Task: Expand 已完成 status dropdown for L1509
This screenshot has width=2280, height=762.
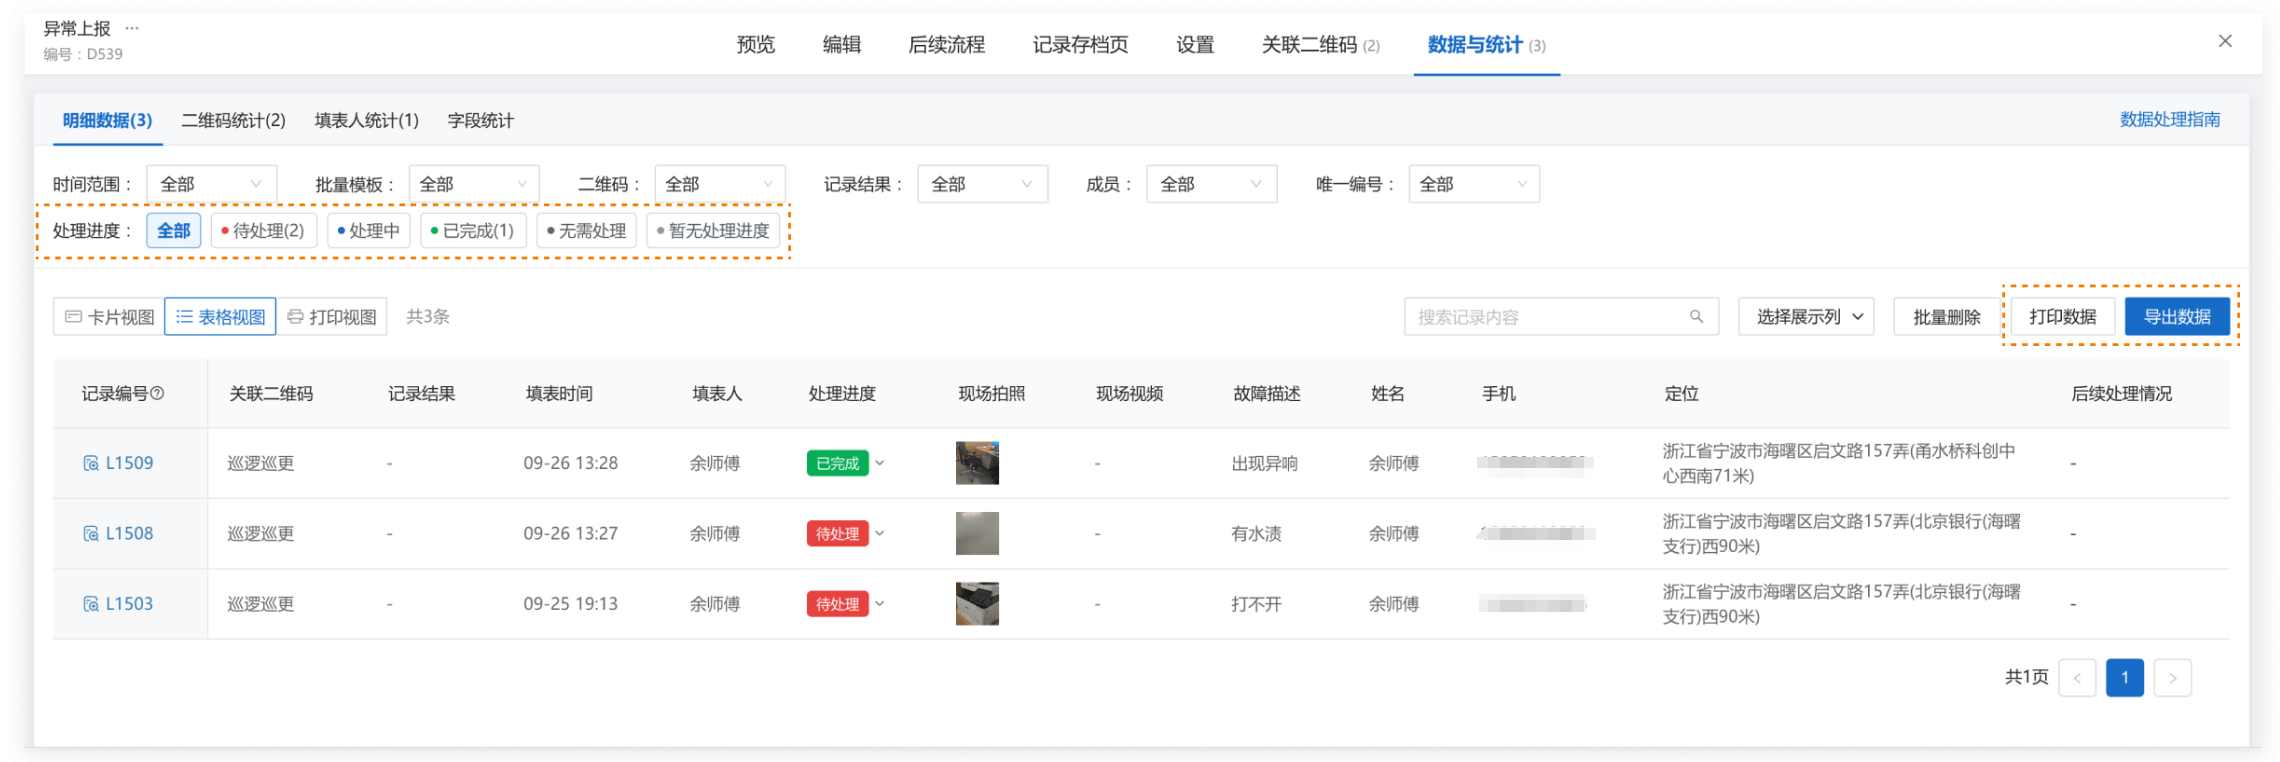Action: (880, 463)
